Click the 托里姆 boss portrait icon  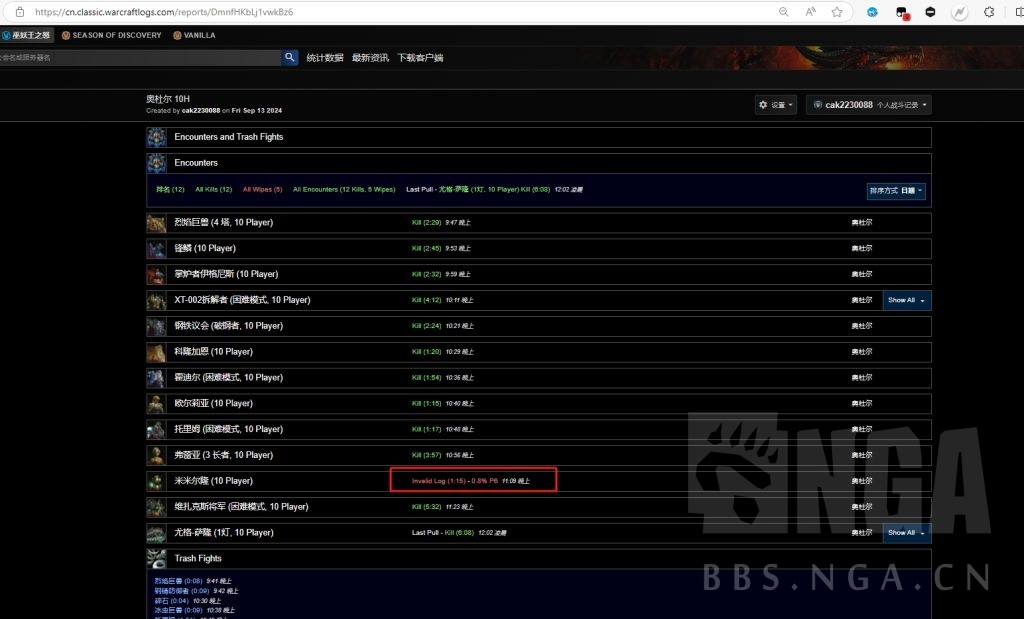coord(156,429)
